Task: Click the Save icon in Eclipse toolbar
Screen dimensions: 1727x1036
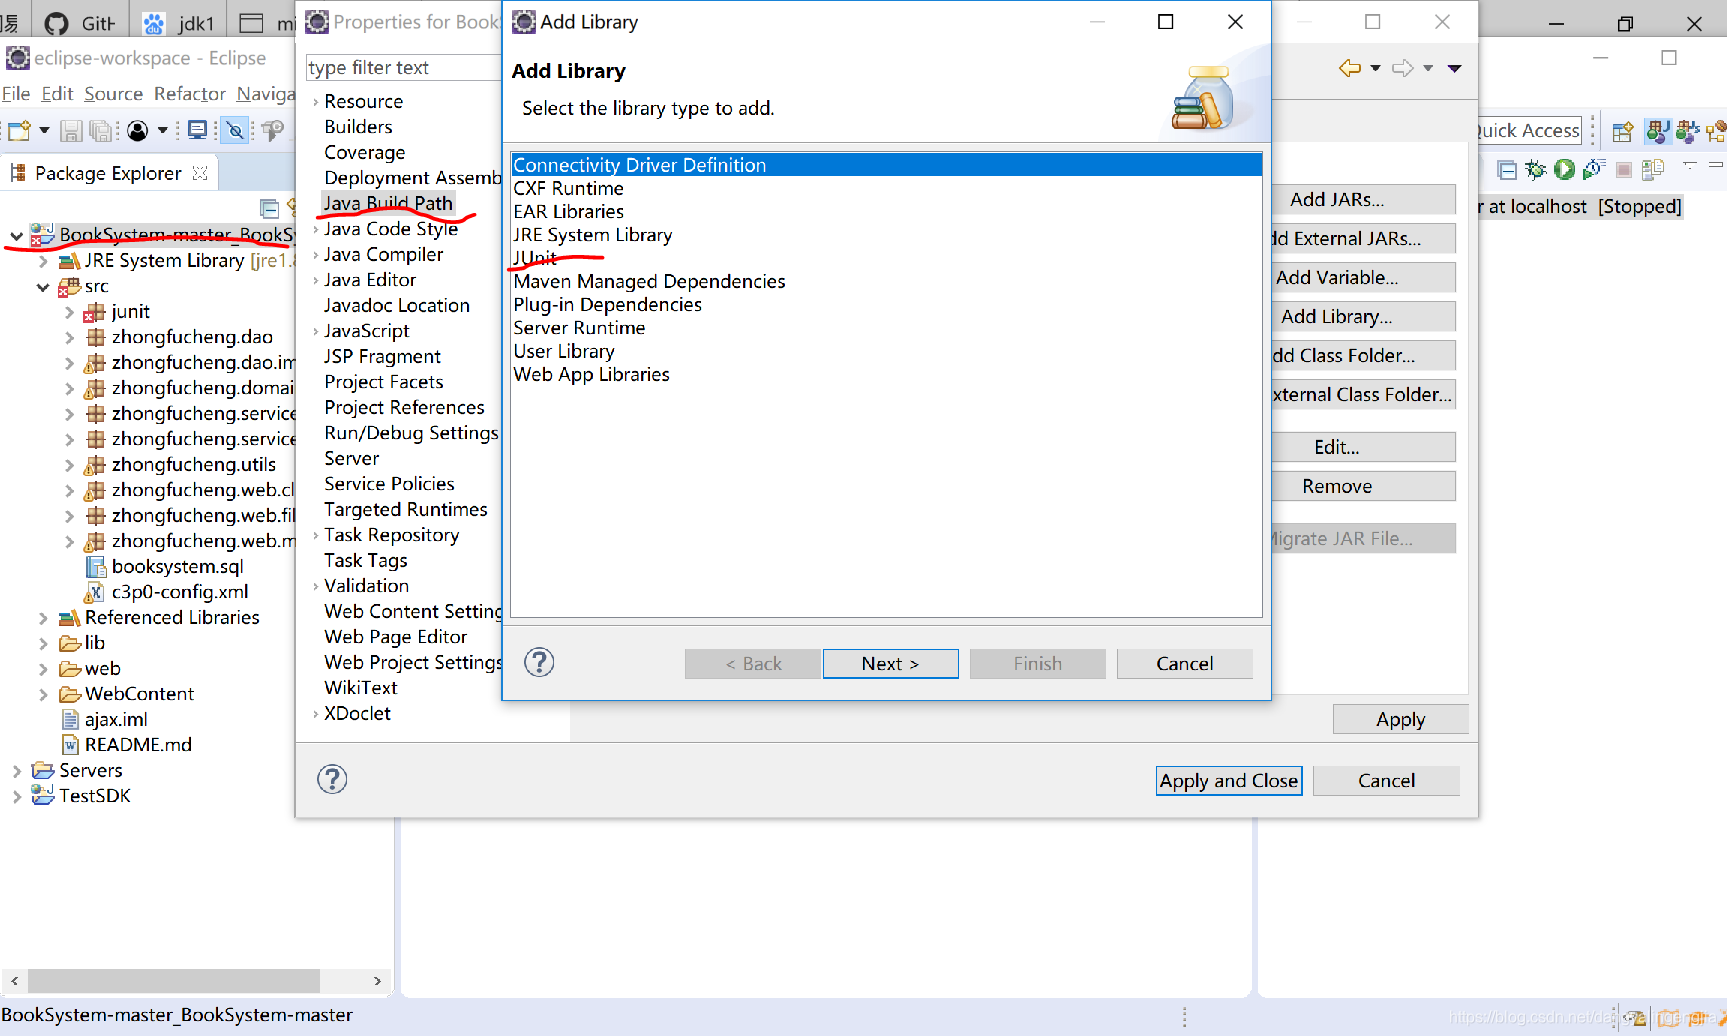Action: pos(71,130)
